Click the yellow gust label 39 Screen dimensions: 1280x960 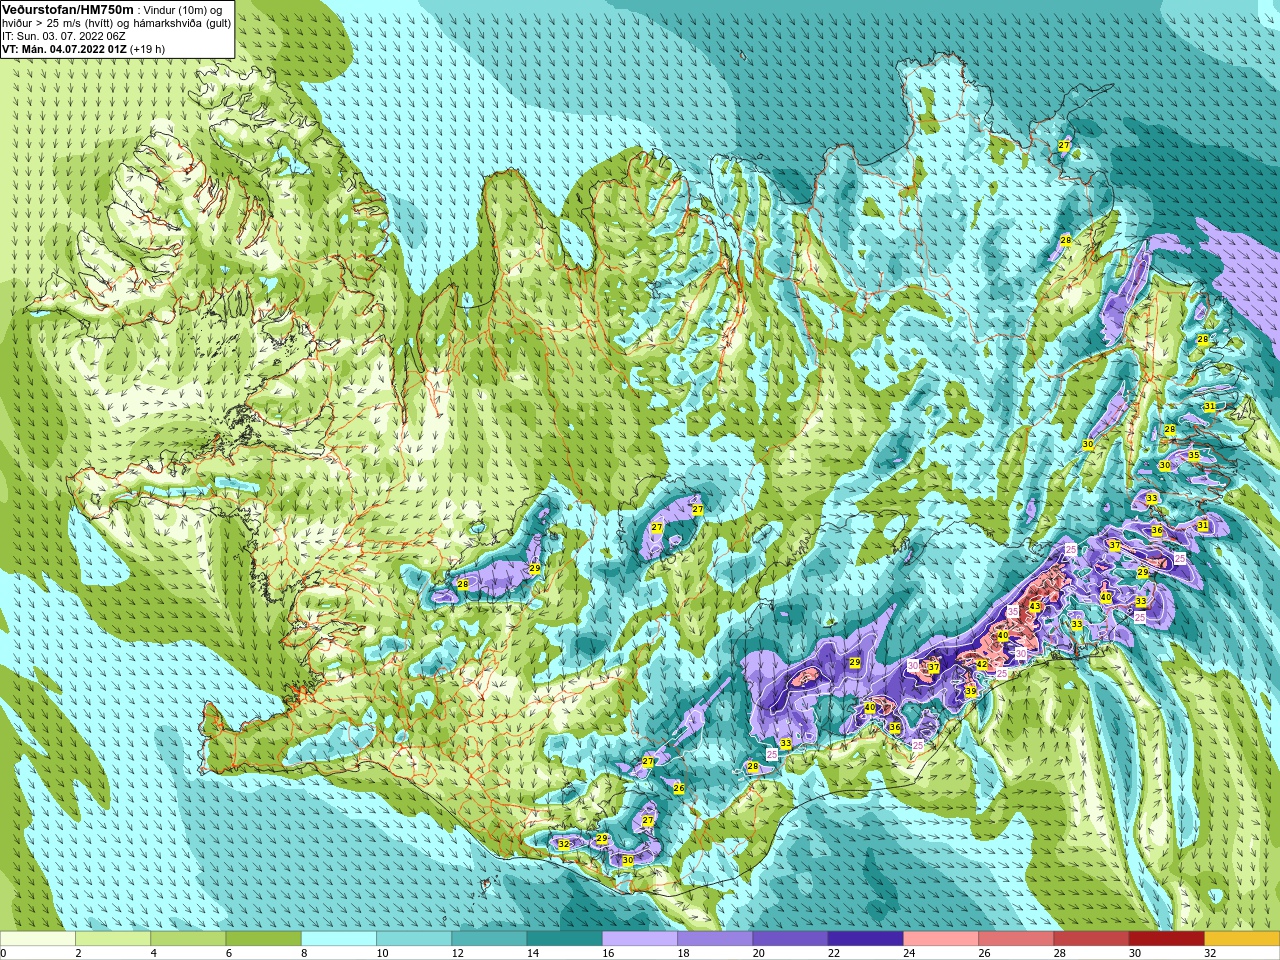click(x=970, y=691)
